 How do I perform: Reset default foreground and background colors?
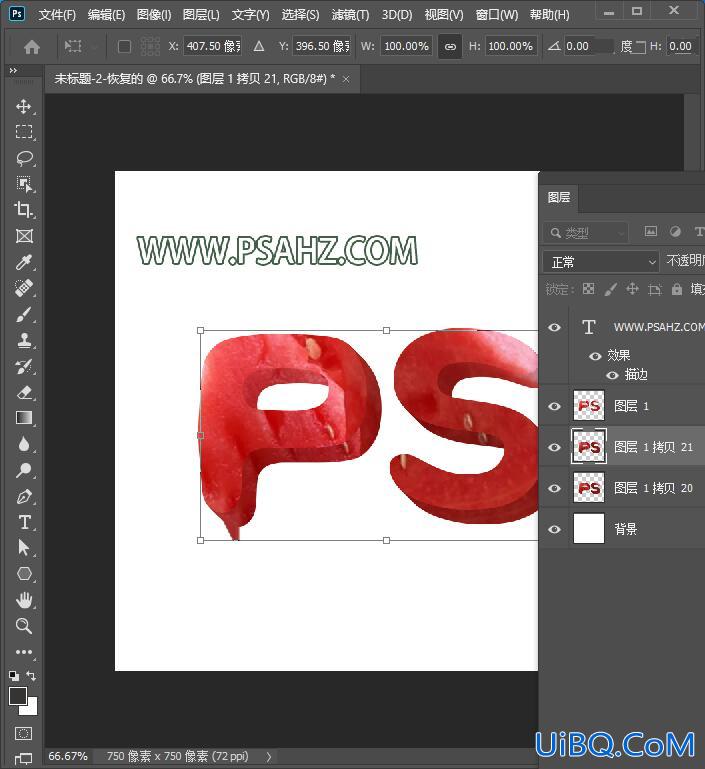coord(14,676)
